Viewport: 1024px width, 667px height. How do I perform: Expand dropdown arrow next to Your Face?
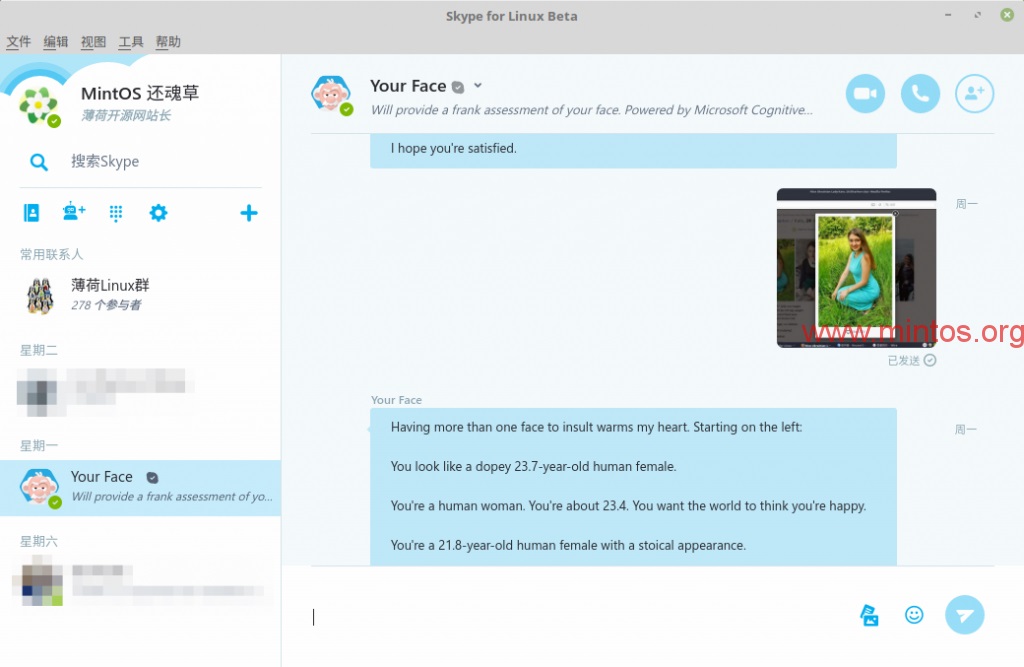pyautogui.click(x=478, y=86)
